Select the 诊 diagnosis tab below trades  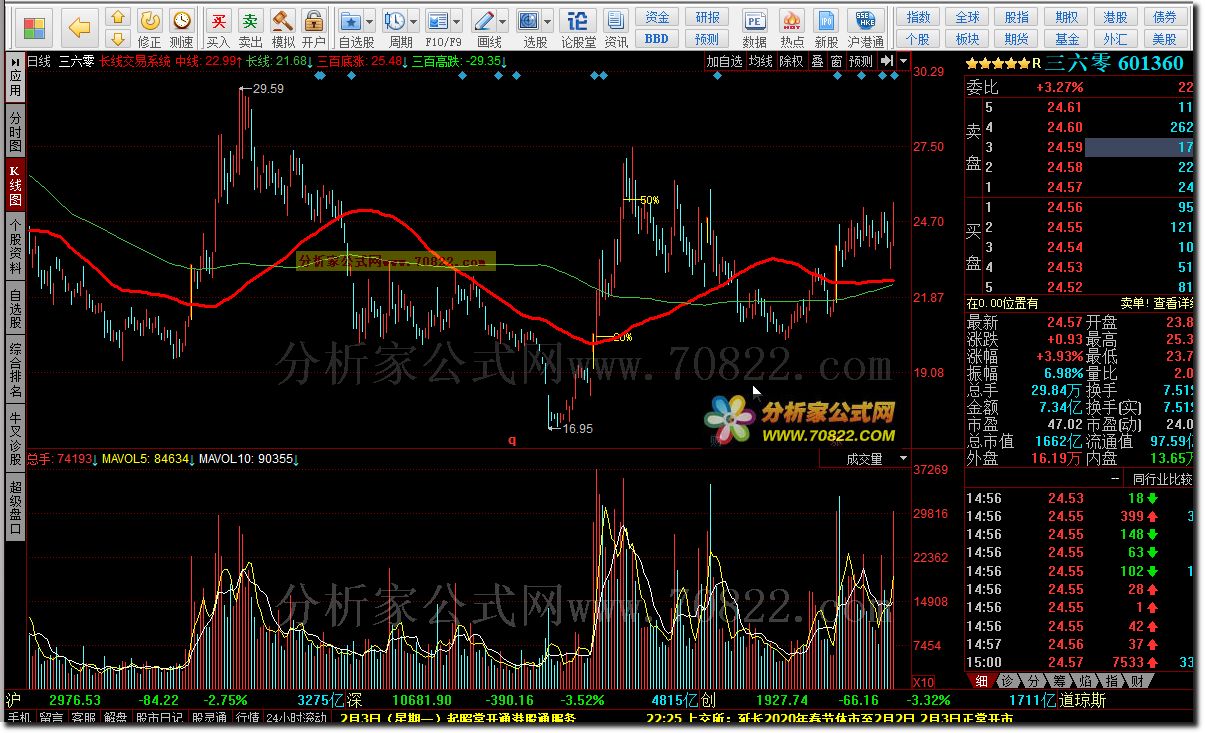[1006, 681]
